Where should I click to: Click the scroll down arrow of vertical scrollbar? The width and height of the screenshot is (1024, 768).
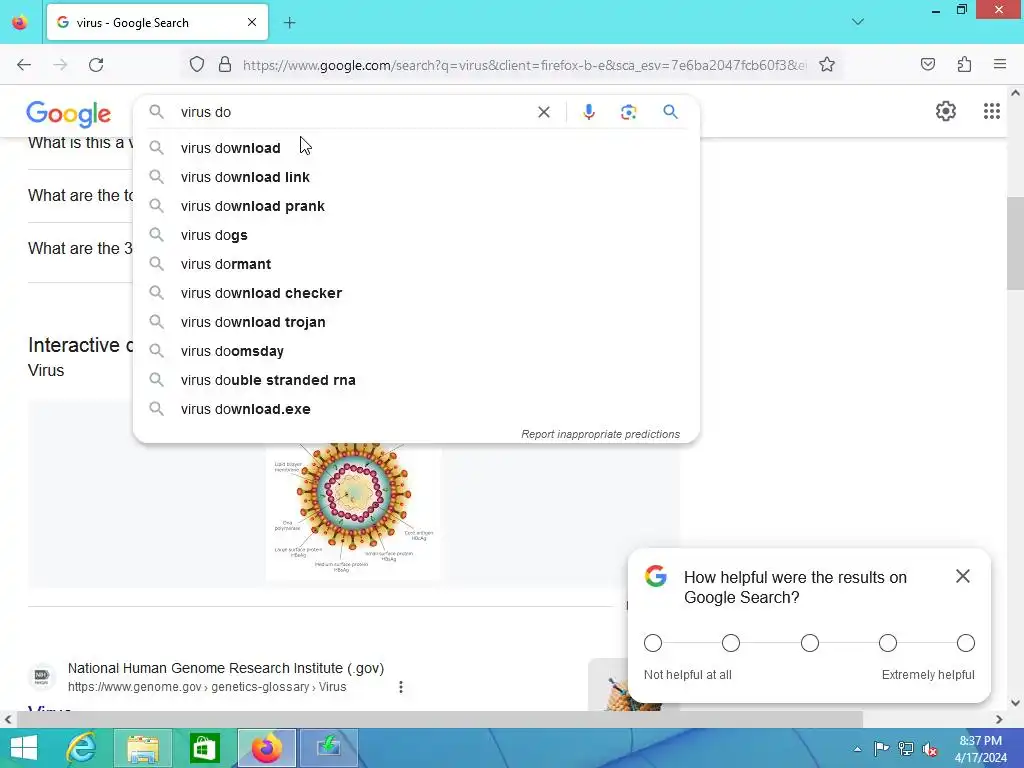(1015, 703)
